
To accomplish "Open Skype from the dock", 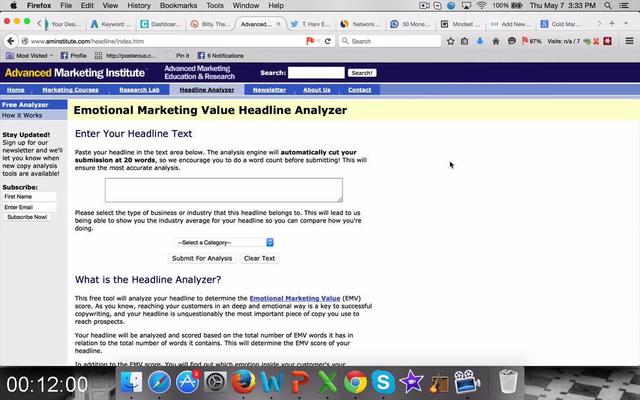I will [383, 382].
